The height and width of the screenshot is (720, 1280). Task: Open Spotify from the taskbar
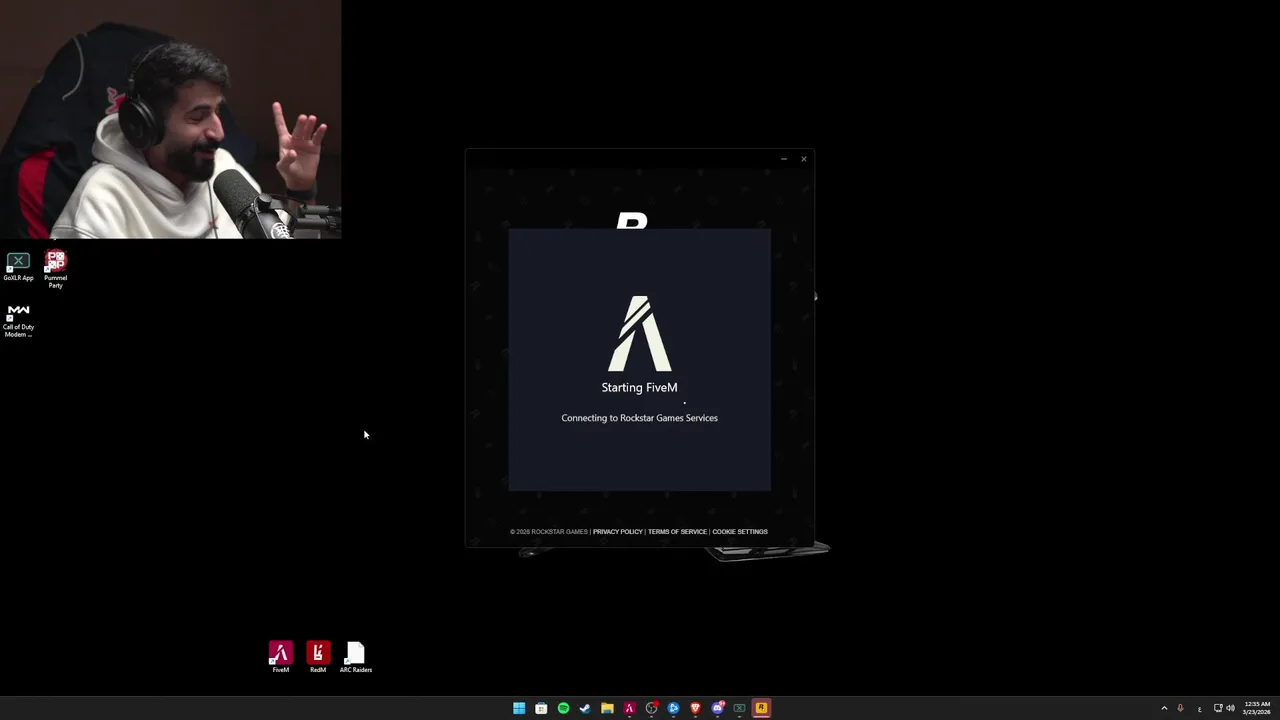tap(563, 708)
